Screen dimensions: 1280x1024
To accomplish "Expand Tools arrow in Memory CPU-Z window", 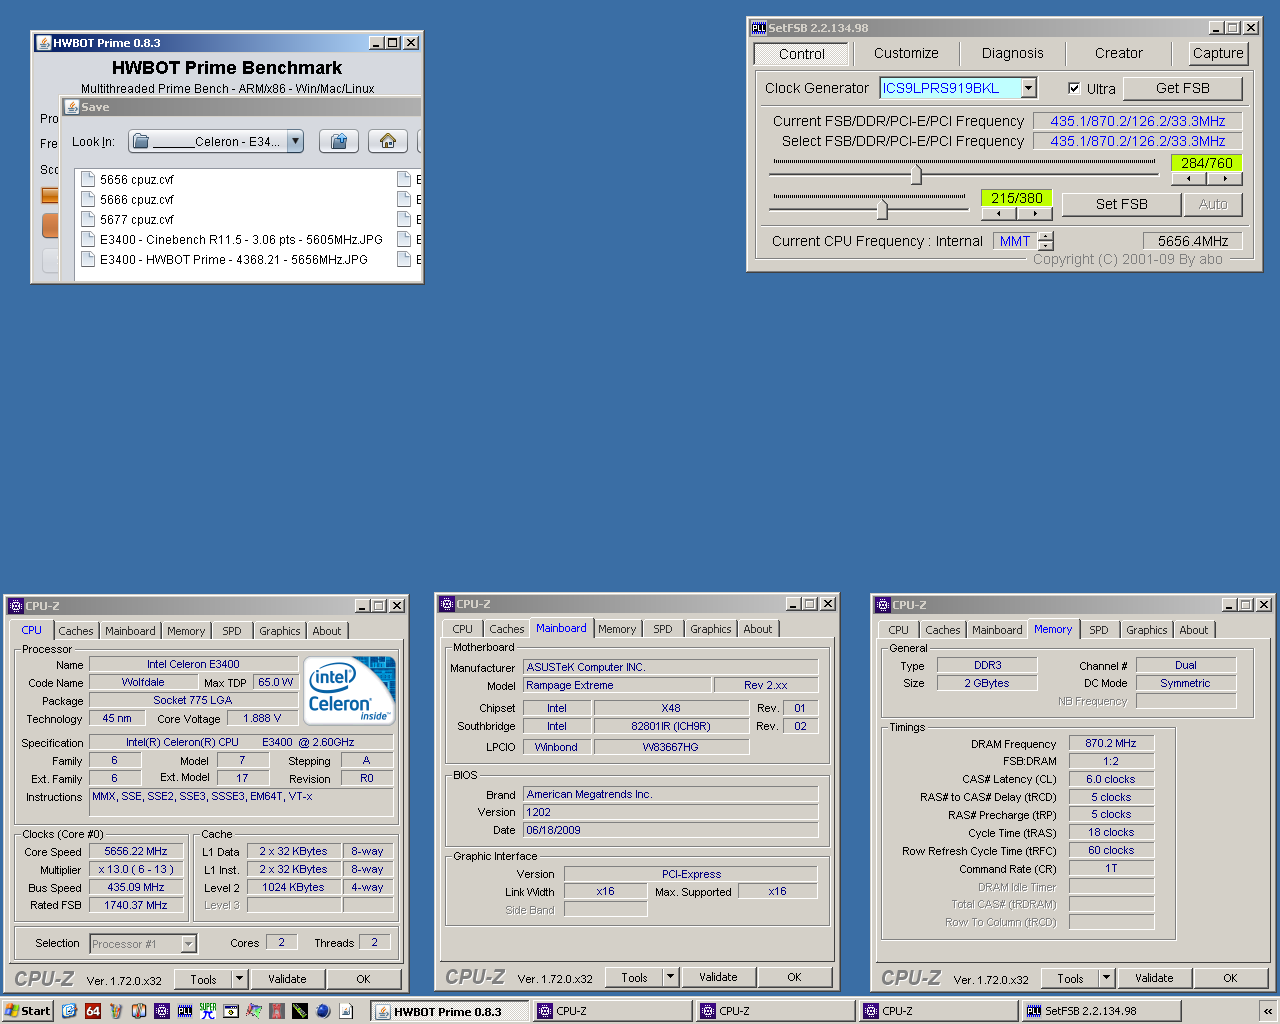I will 1106,978.
